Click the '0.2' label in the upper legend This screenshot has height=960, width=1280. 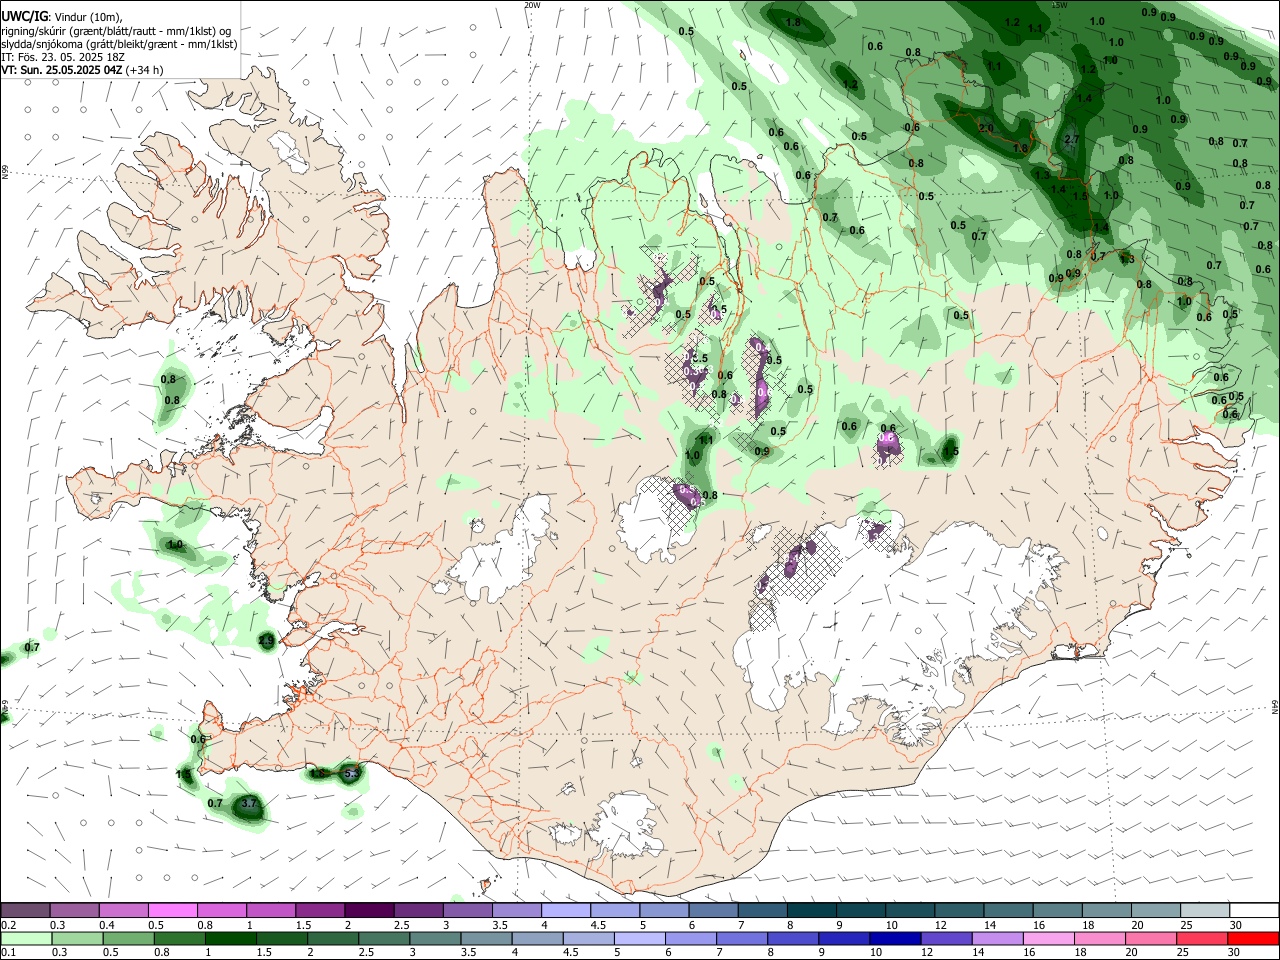[x=9, y=925]
